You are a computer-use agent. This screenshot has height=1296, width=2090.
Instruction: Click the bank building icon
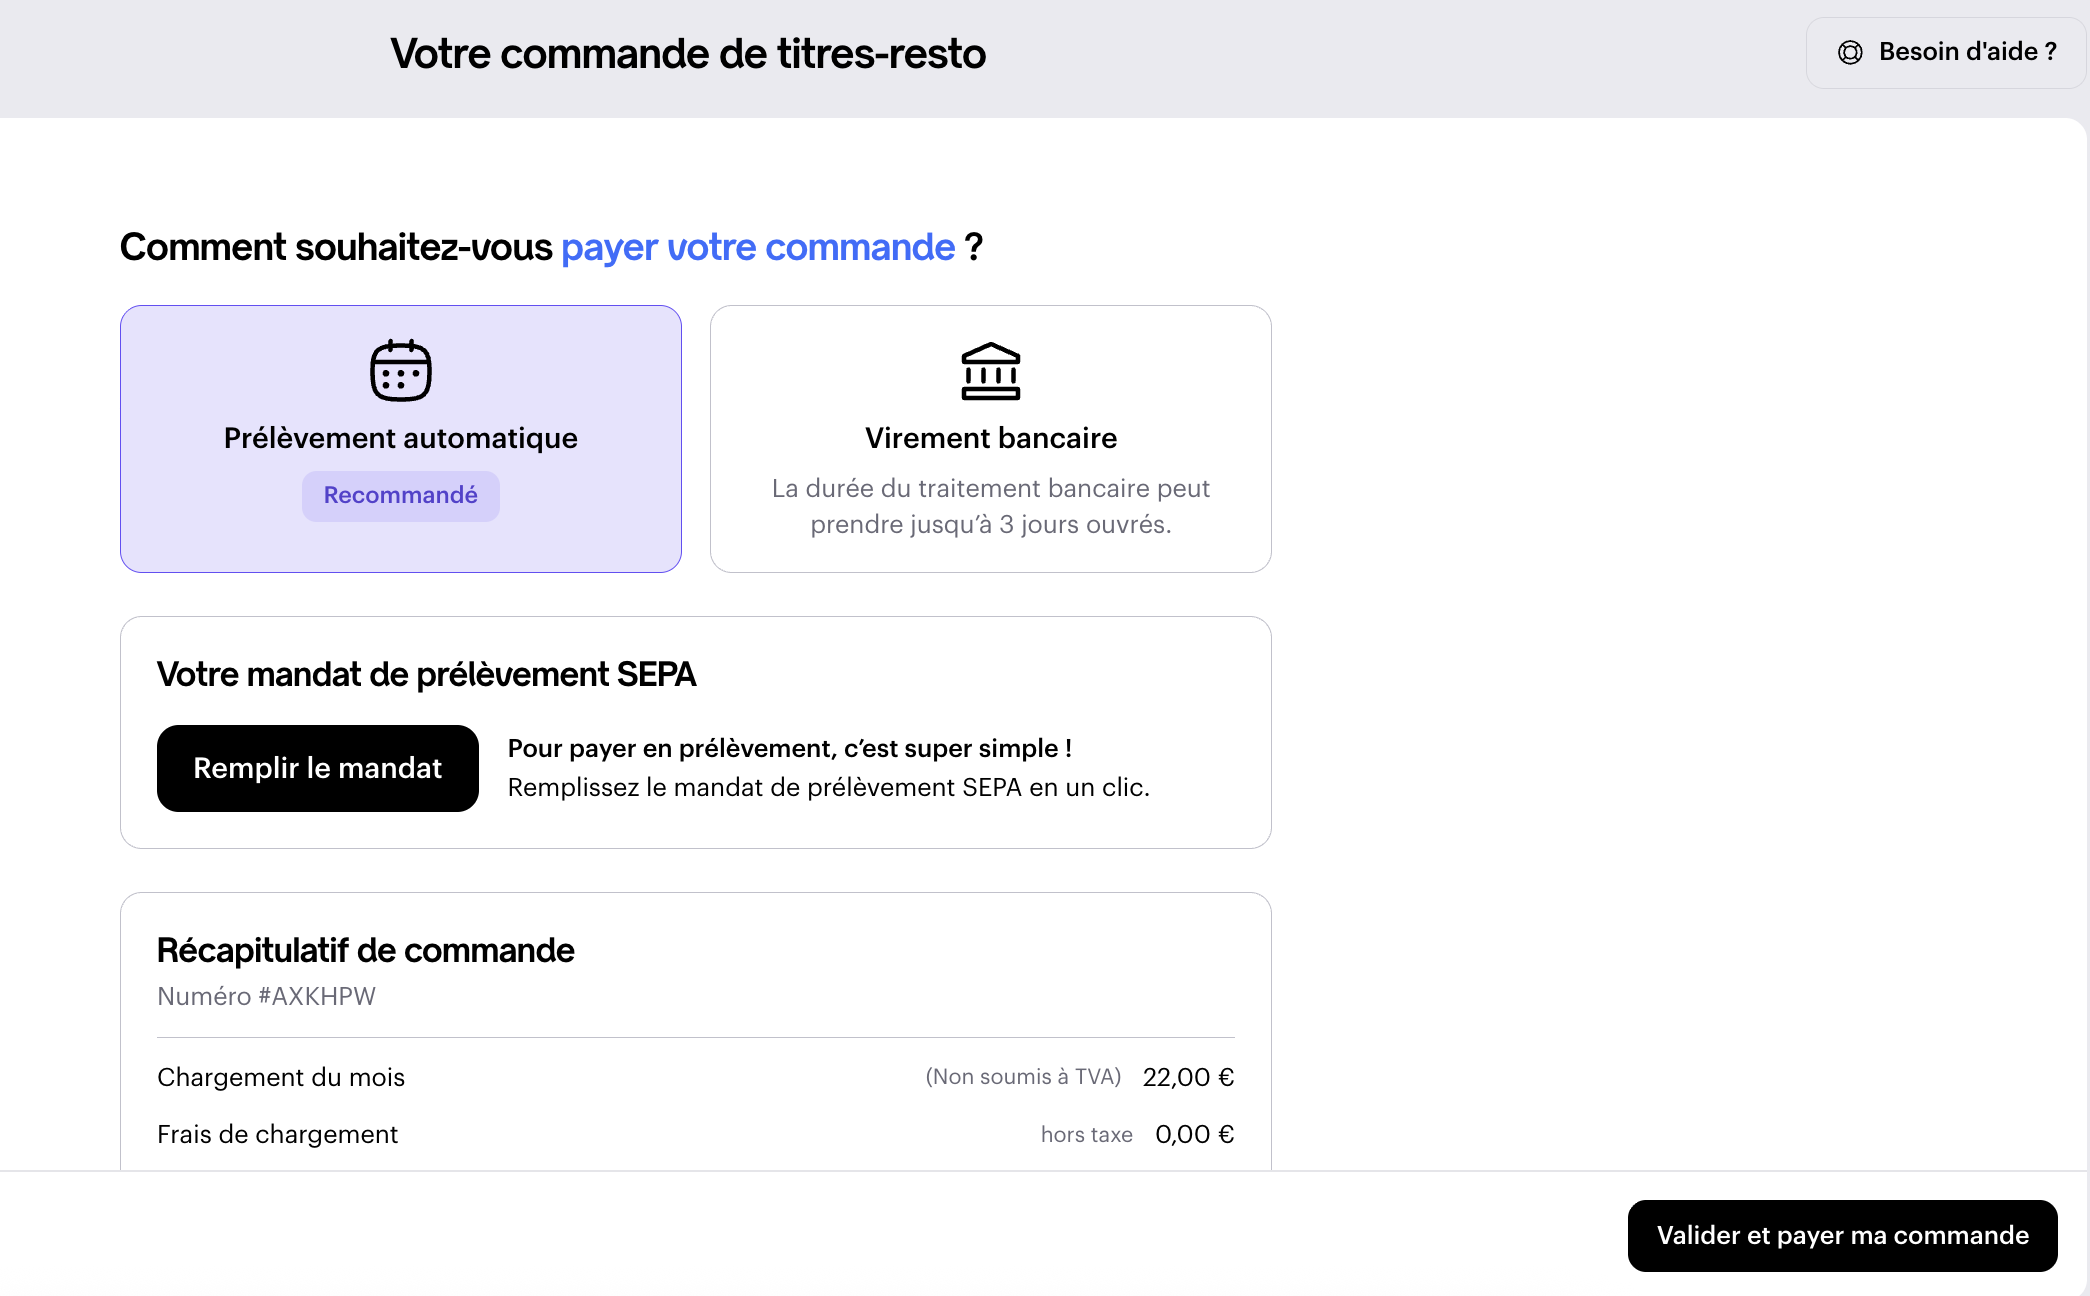990,371
